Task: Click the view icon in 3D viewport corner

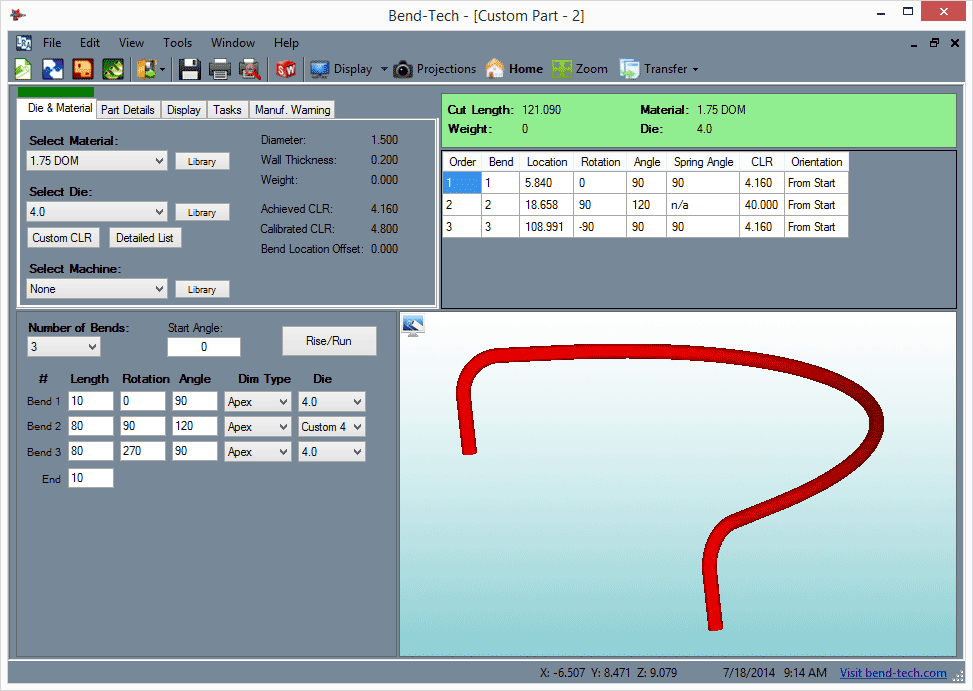Action: (x=413, y=325)
